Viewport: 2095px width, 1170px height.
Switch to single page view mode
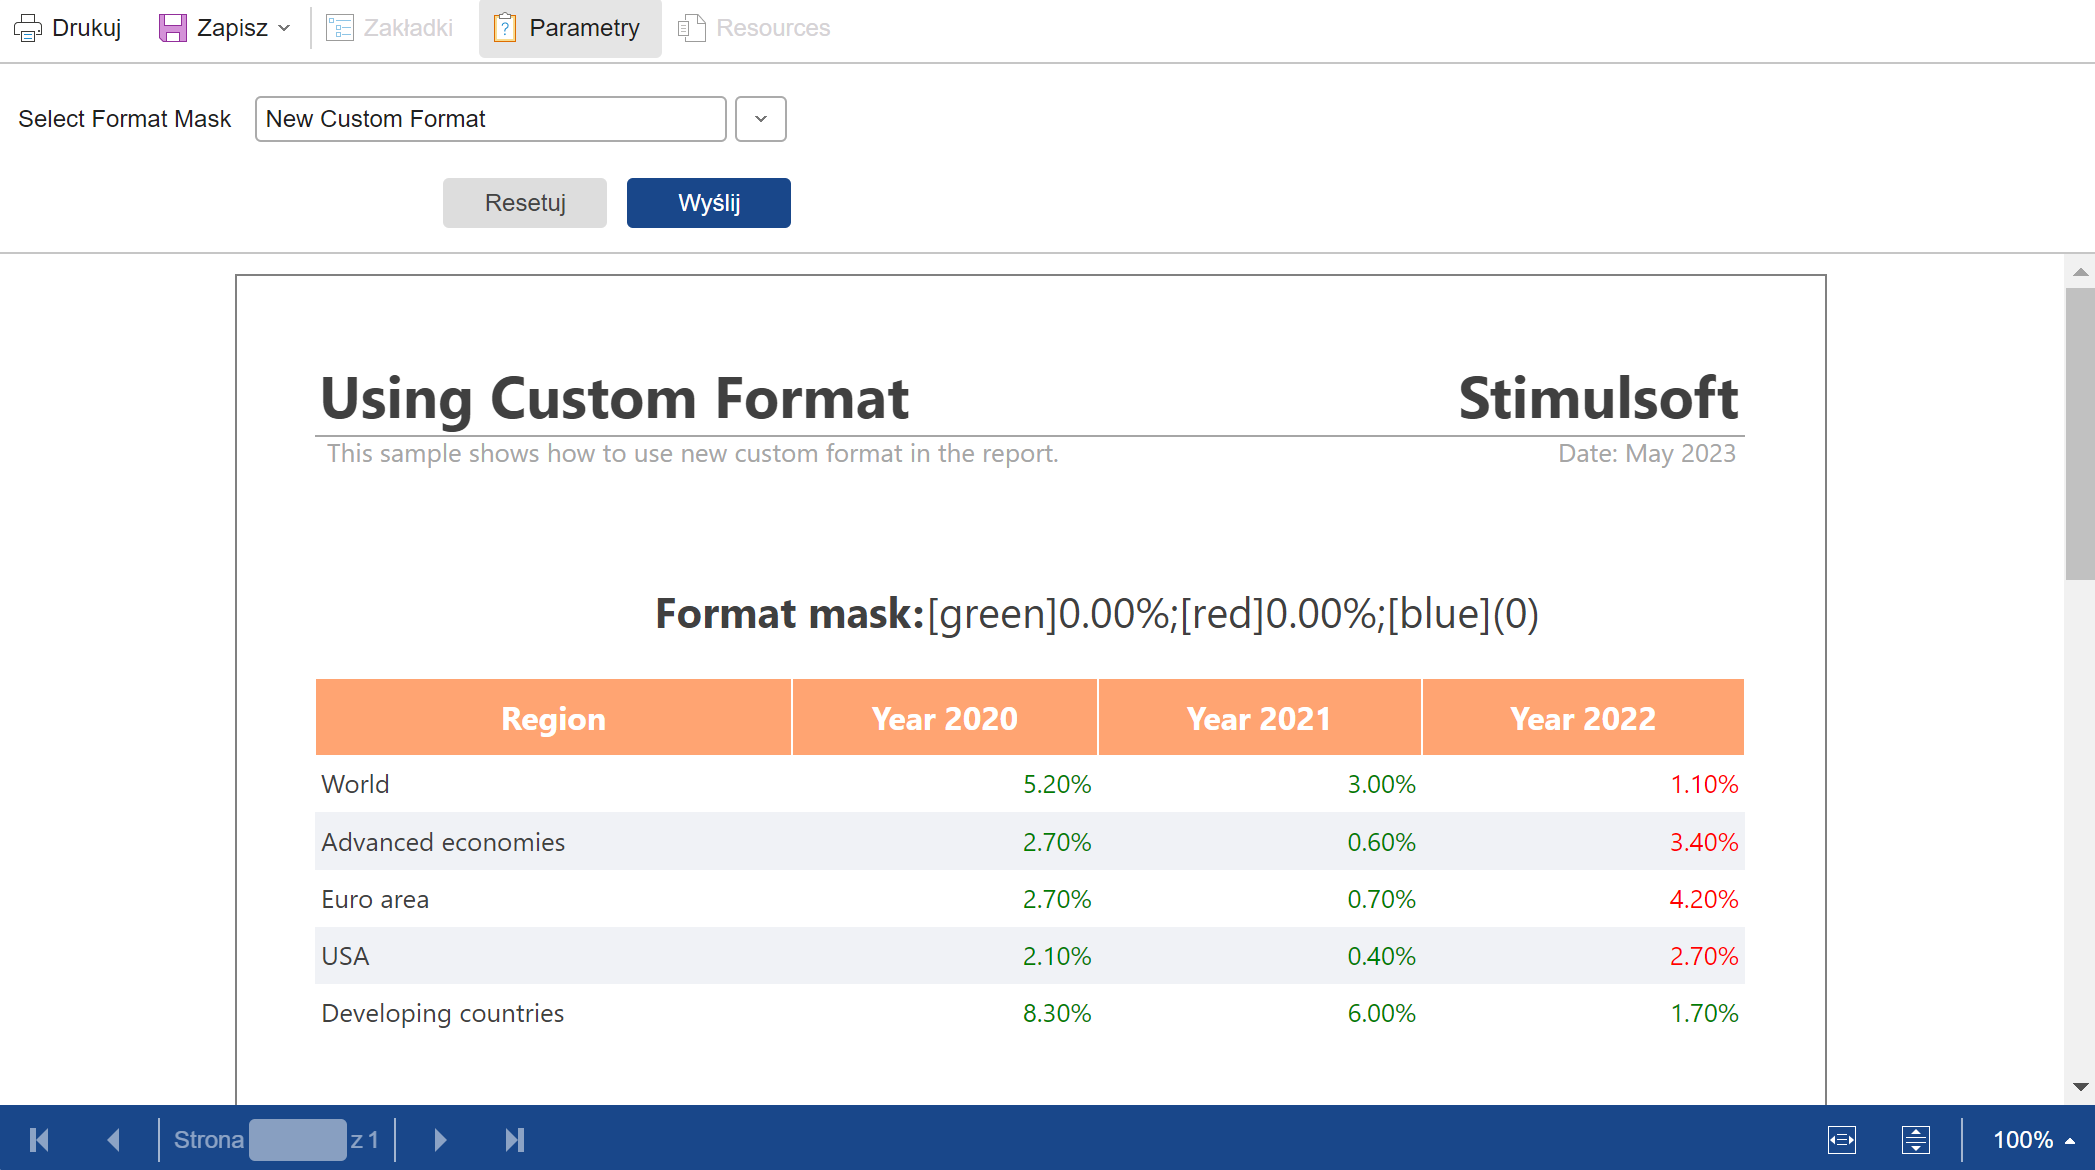coord(1841,1140)
